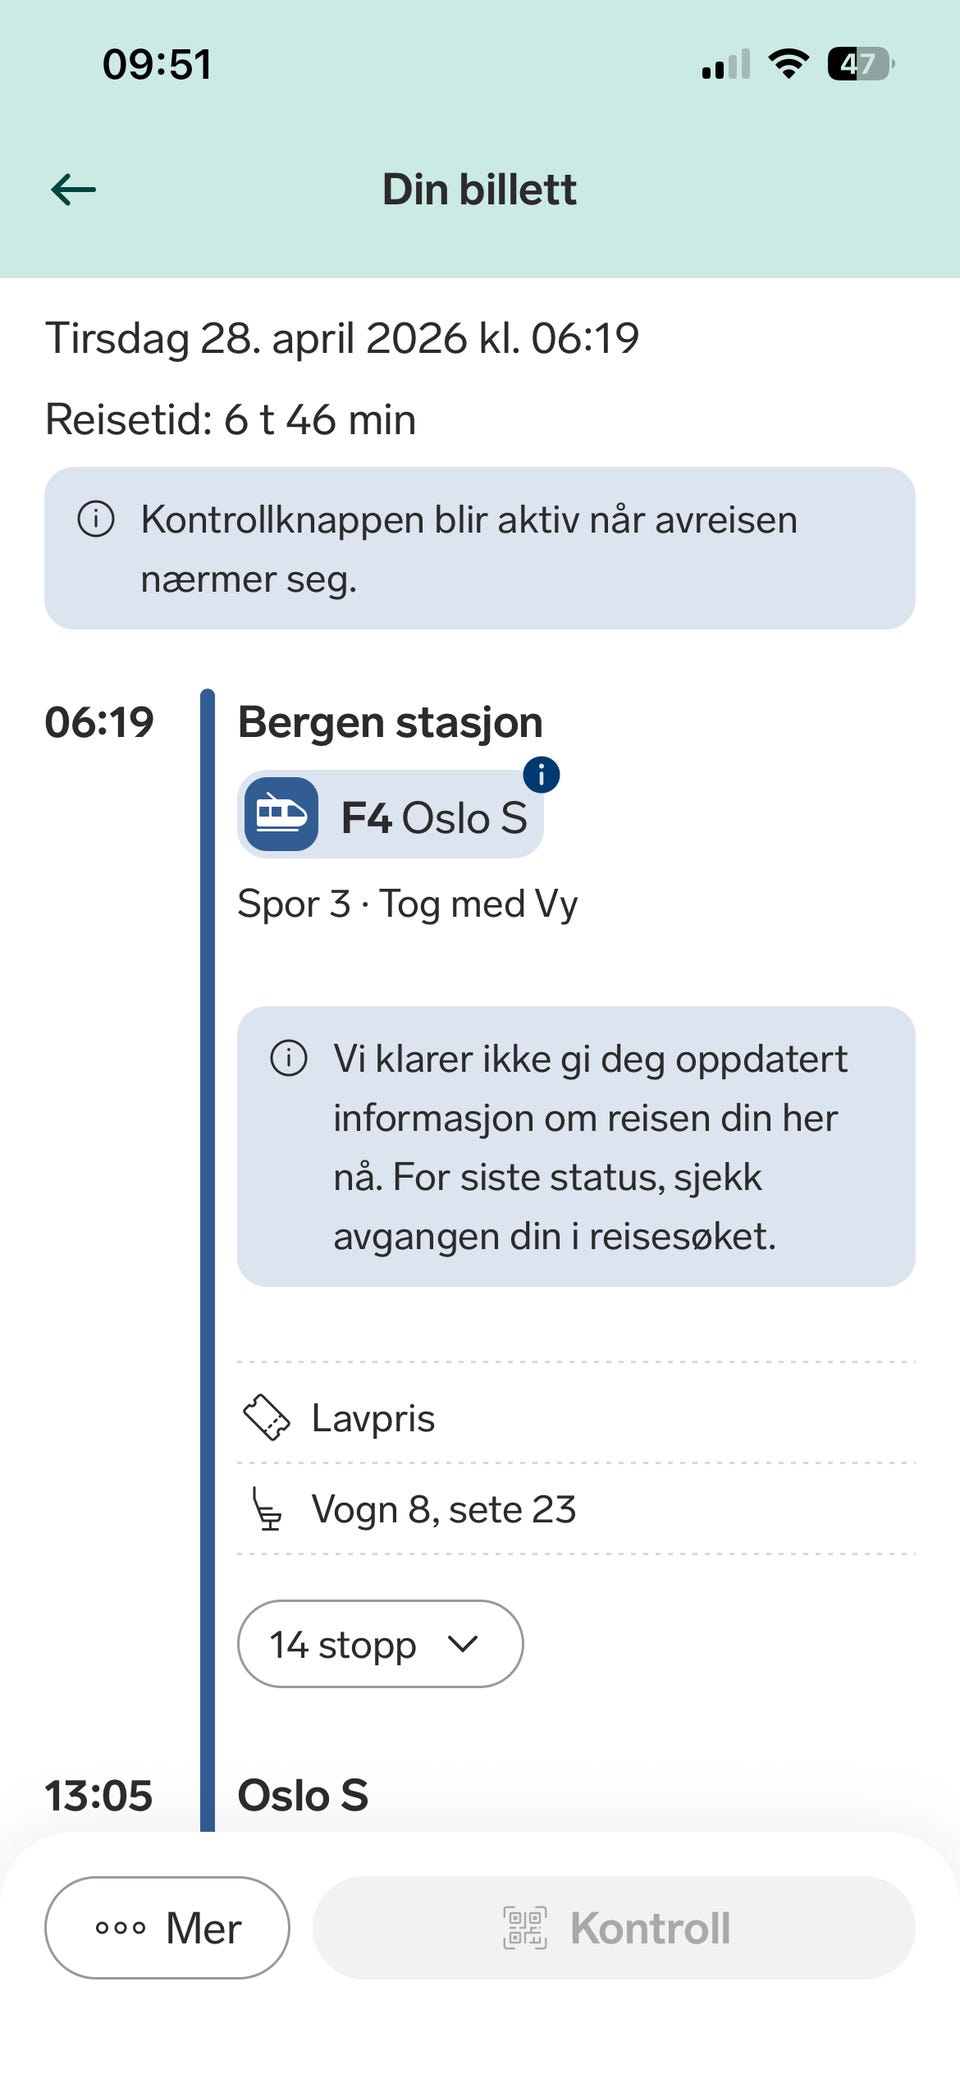Viewport: 960px width, 2078px height.
Task: Tap the QR code icon on Kontroll
Action: coord(525,1927)
